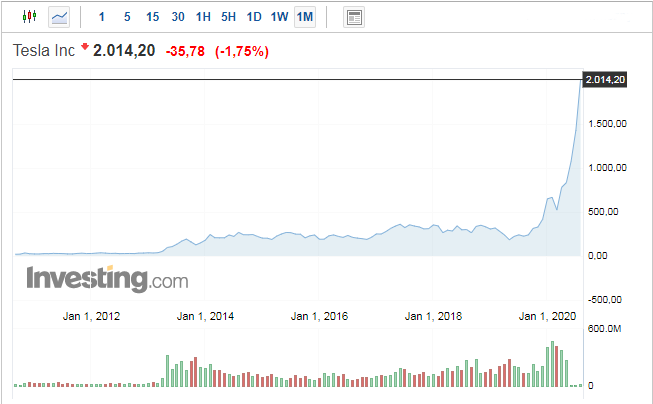The height and width of the screenshot is (404, 653).
Task: Click the current price tag on the axis
Action: click(x=605, y=80)
